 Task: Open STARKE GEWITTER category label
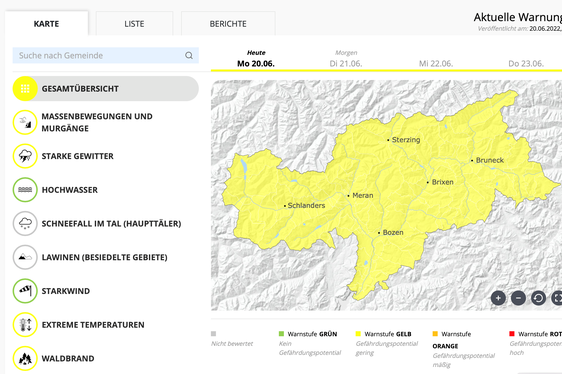tap(77, 156)
